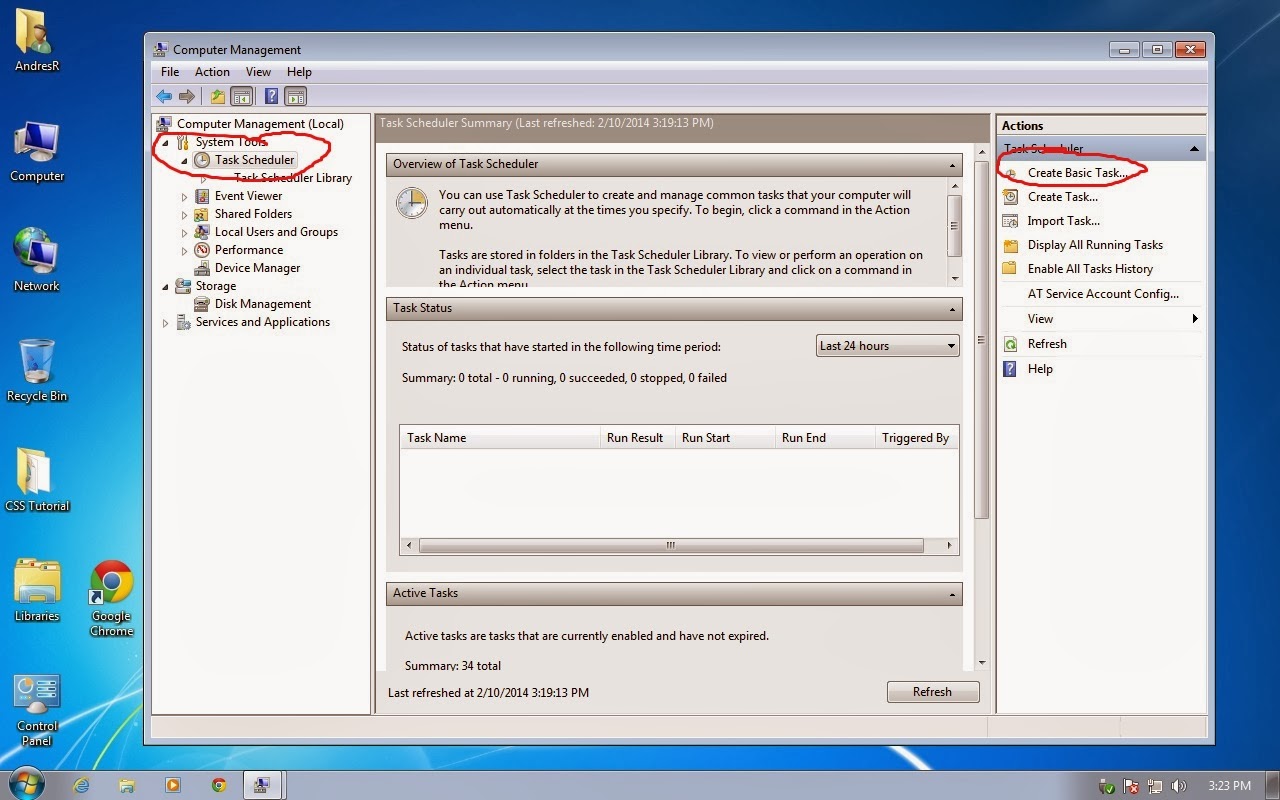
Task: Open the Last 24 hours time period dropdown
Action: click(x=887, y=346)
